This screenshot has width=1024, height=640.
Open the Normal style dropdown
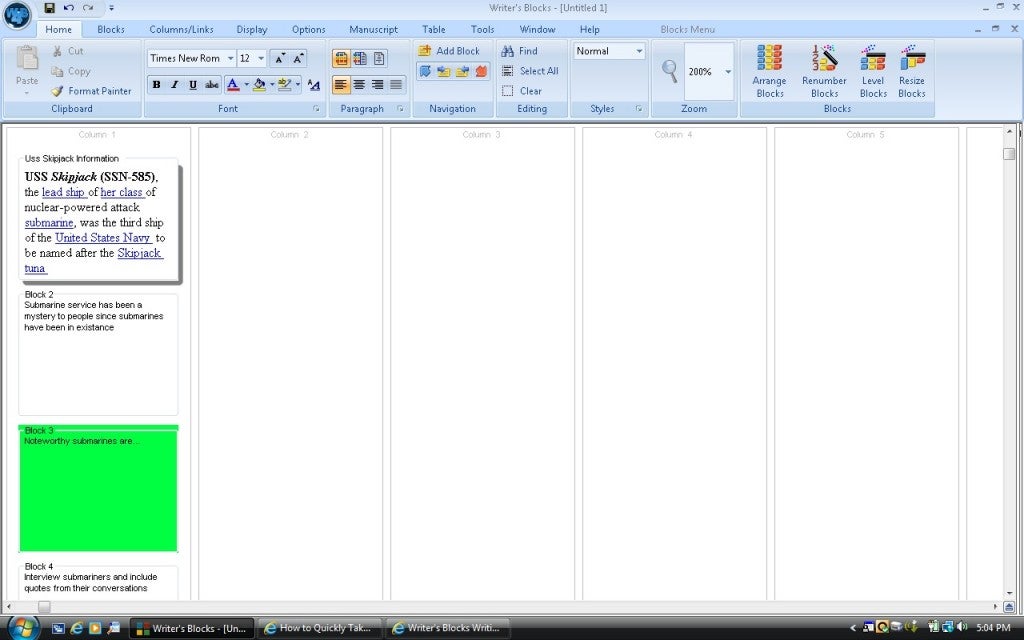click(638, 50)
